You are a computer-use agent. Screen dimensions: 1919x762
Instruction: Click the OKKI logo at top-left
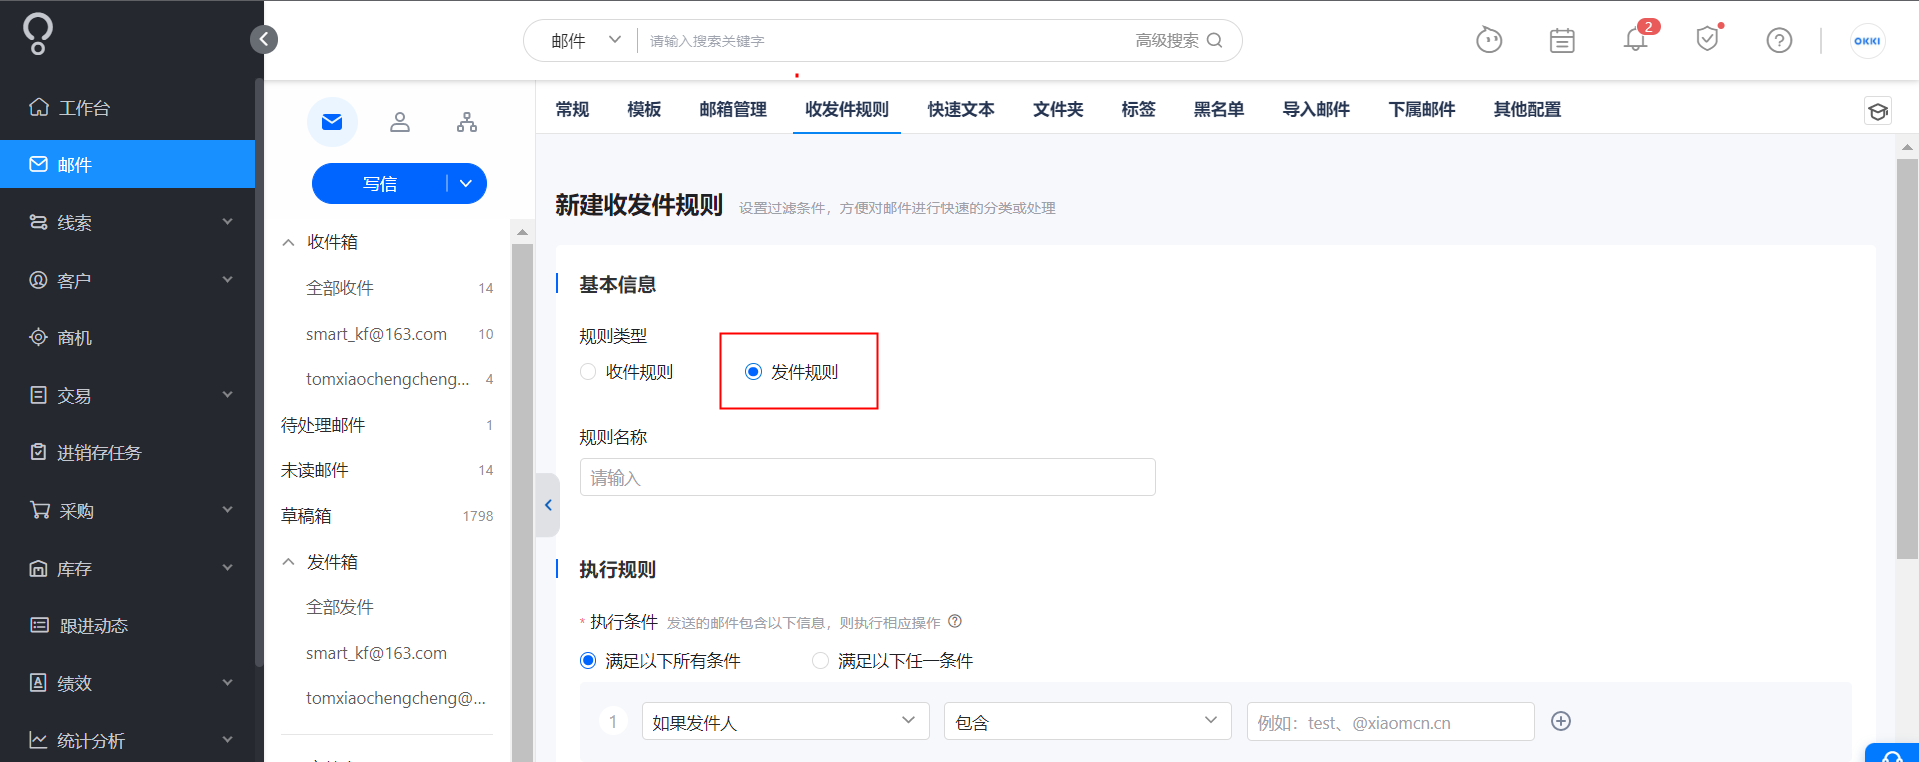click(x=38, y=34)
